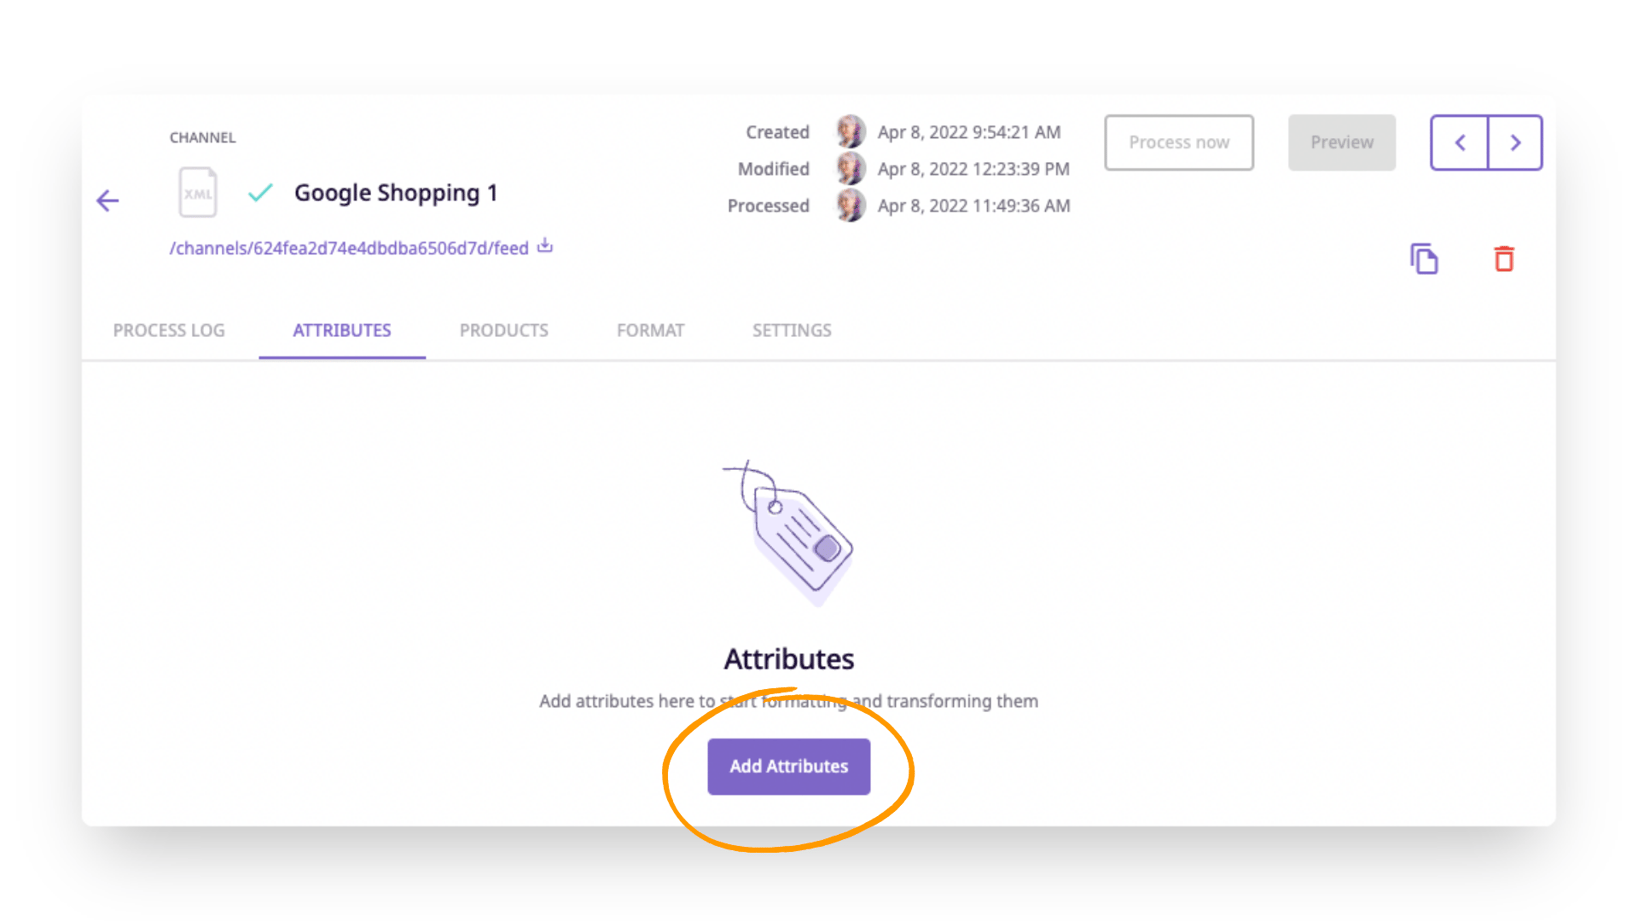Switch to the Products tab
Screen dimensions: 1638x921
point(504,330)
